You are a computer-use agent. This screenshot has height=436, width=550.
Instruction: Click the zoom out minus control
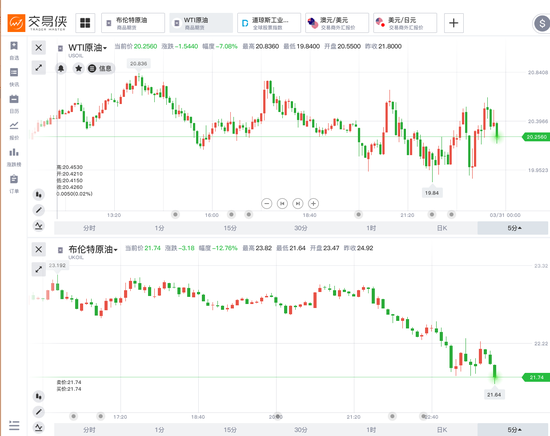[267, 203]
